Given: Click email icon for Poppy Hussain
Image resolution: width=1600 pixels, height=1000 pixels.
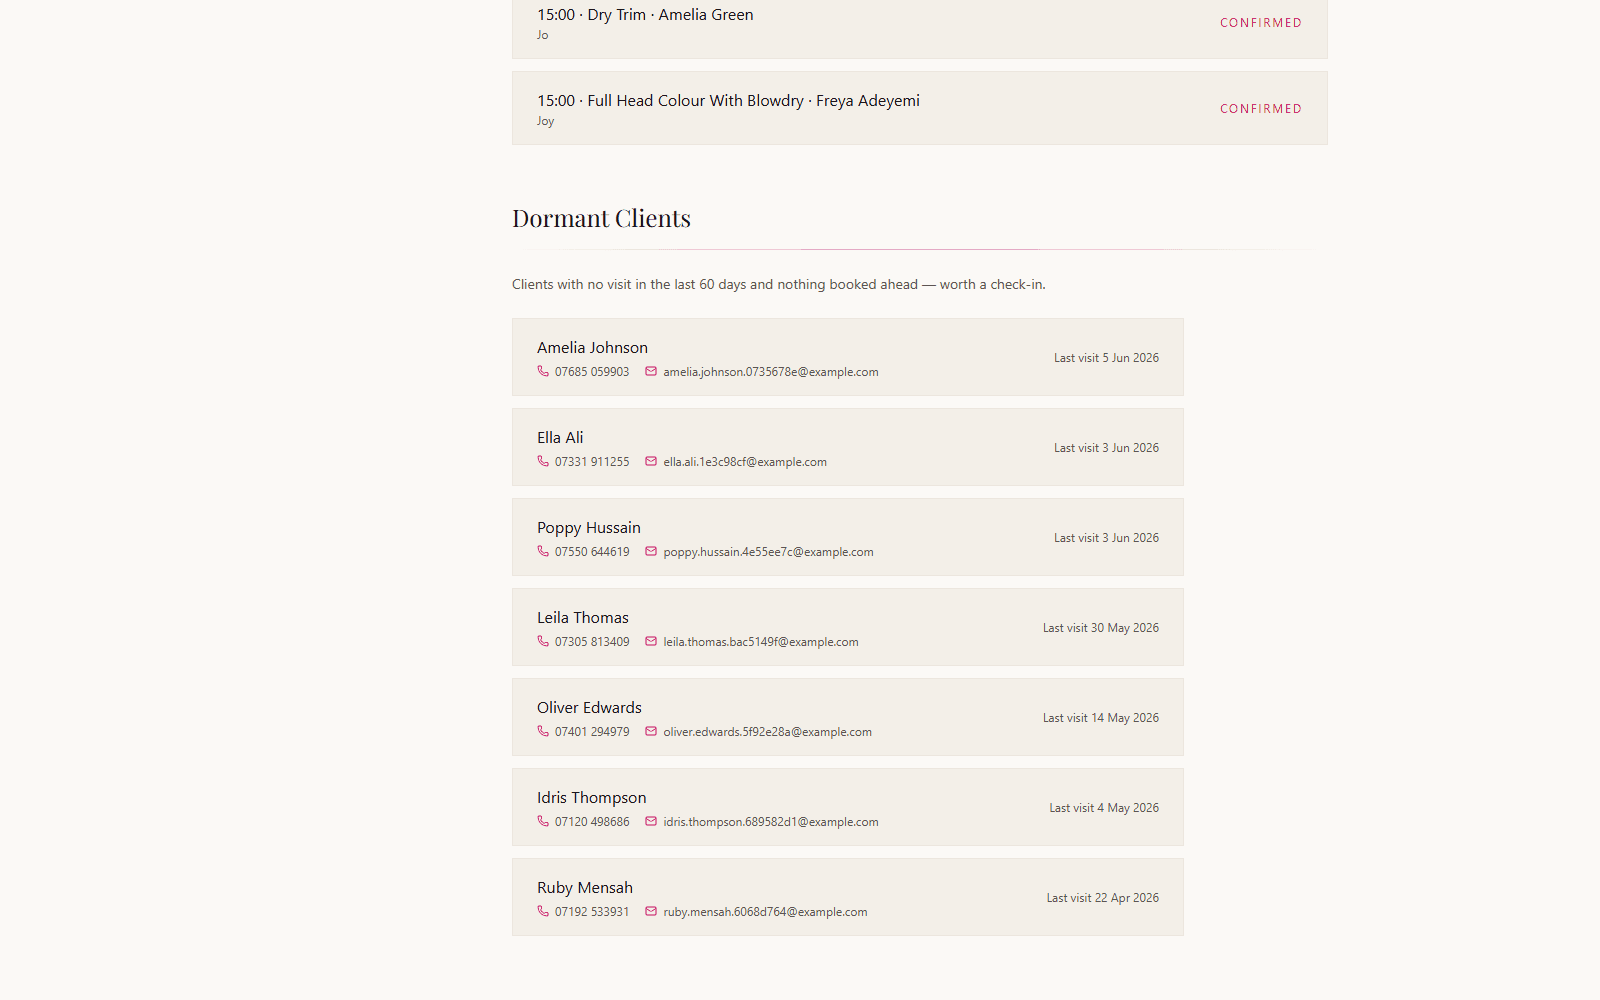Looking at the screenshot, I should tap(651, 551).
